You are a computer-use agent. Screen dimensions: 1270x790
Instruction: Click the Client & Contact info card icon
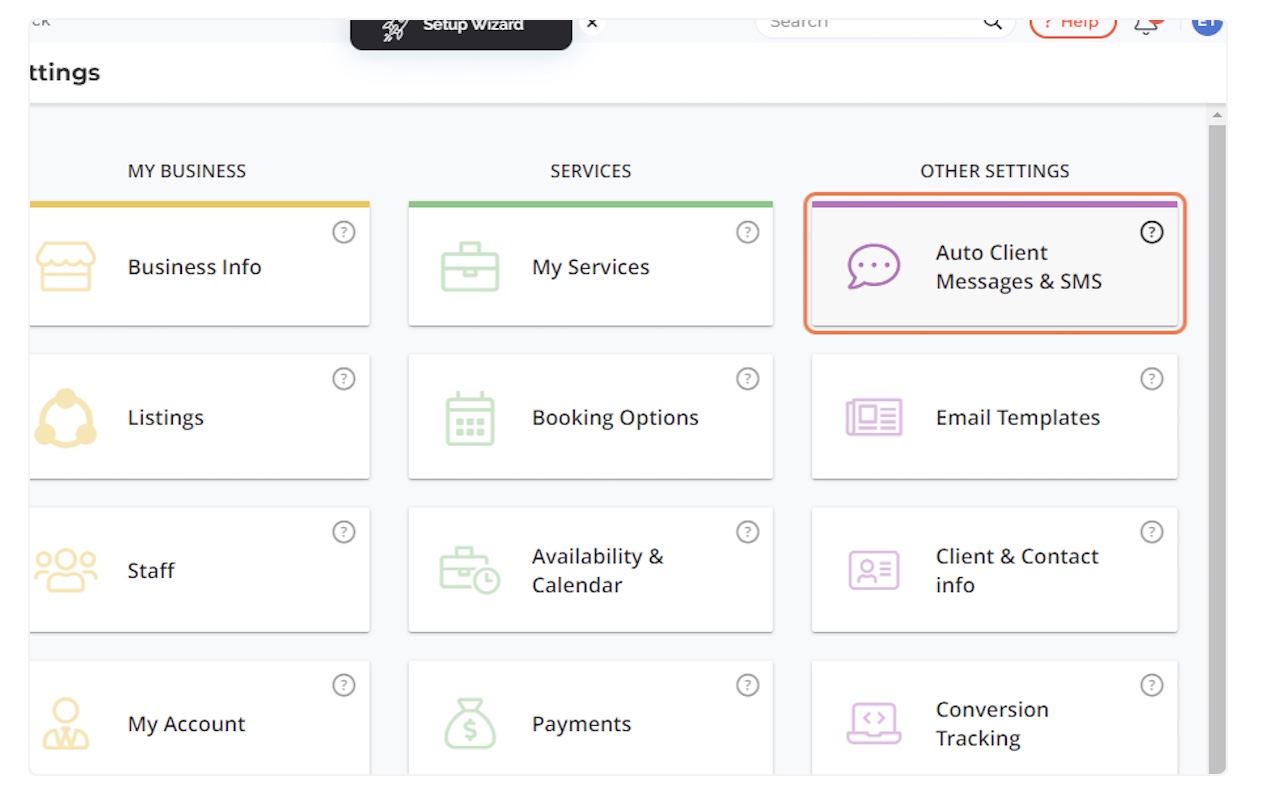[873, 570]
